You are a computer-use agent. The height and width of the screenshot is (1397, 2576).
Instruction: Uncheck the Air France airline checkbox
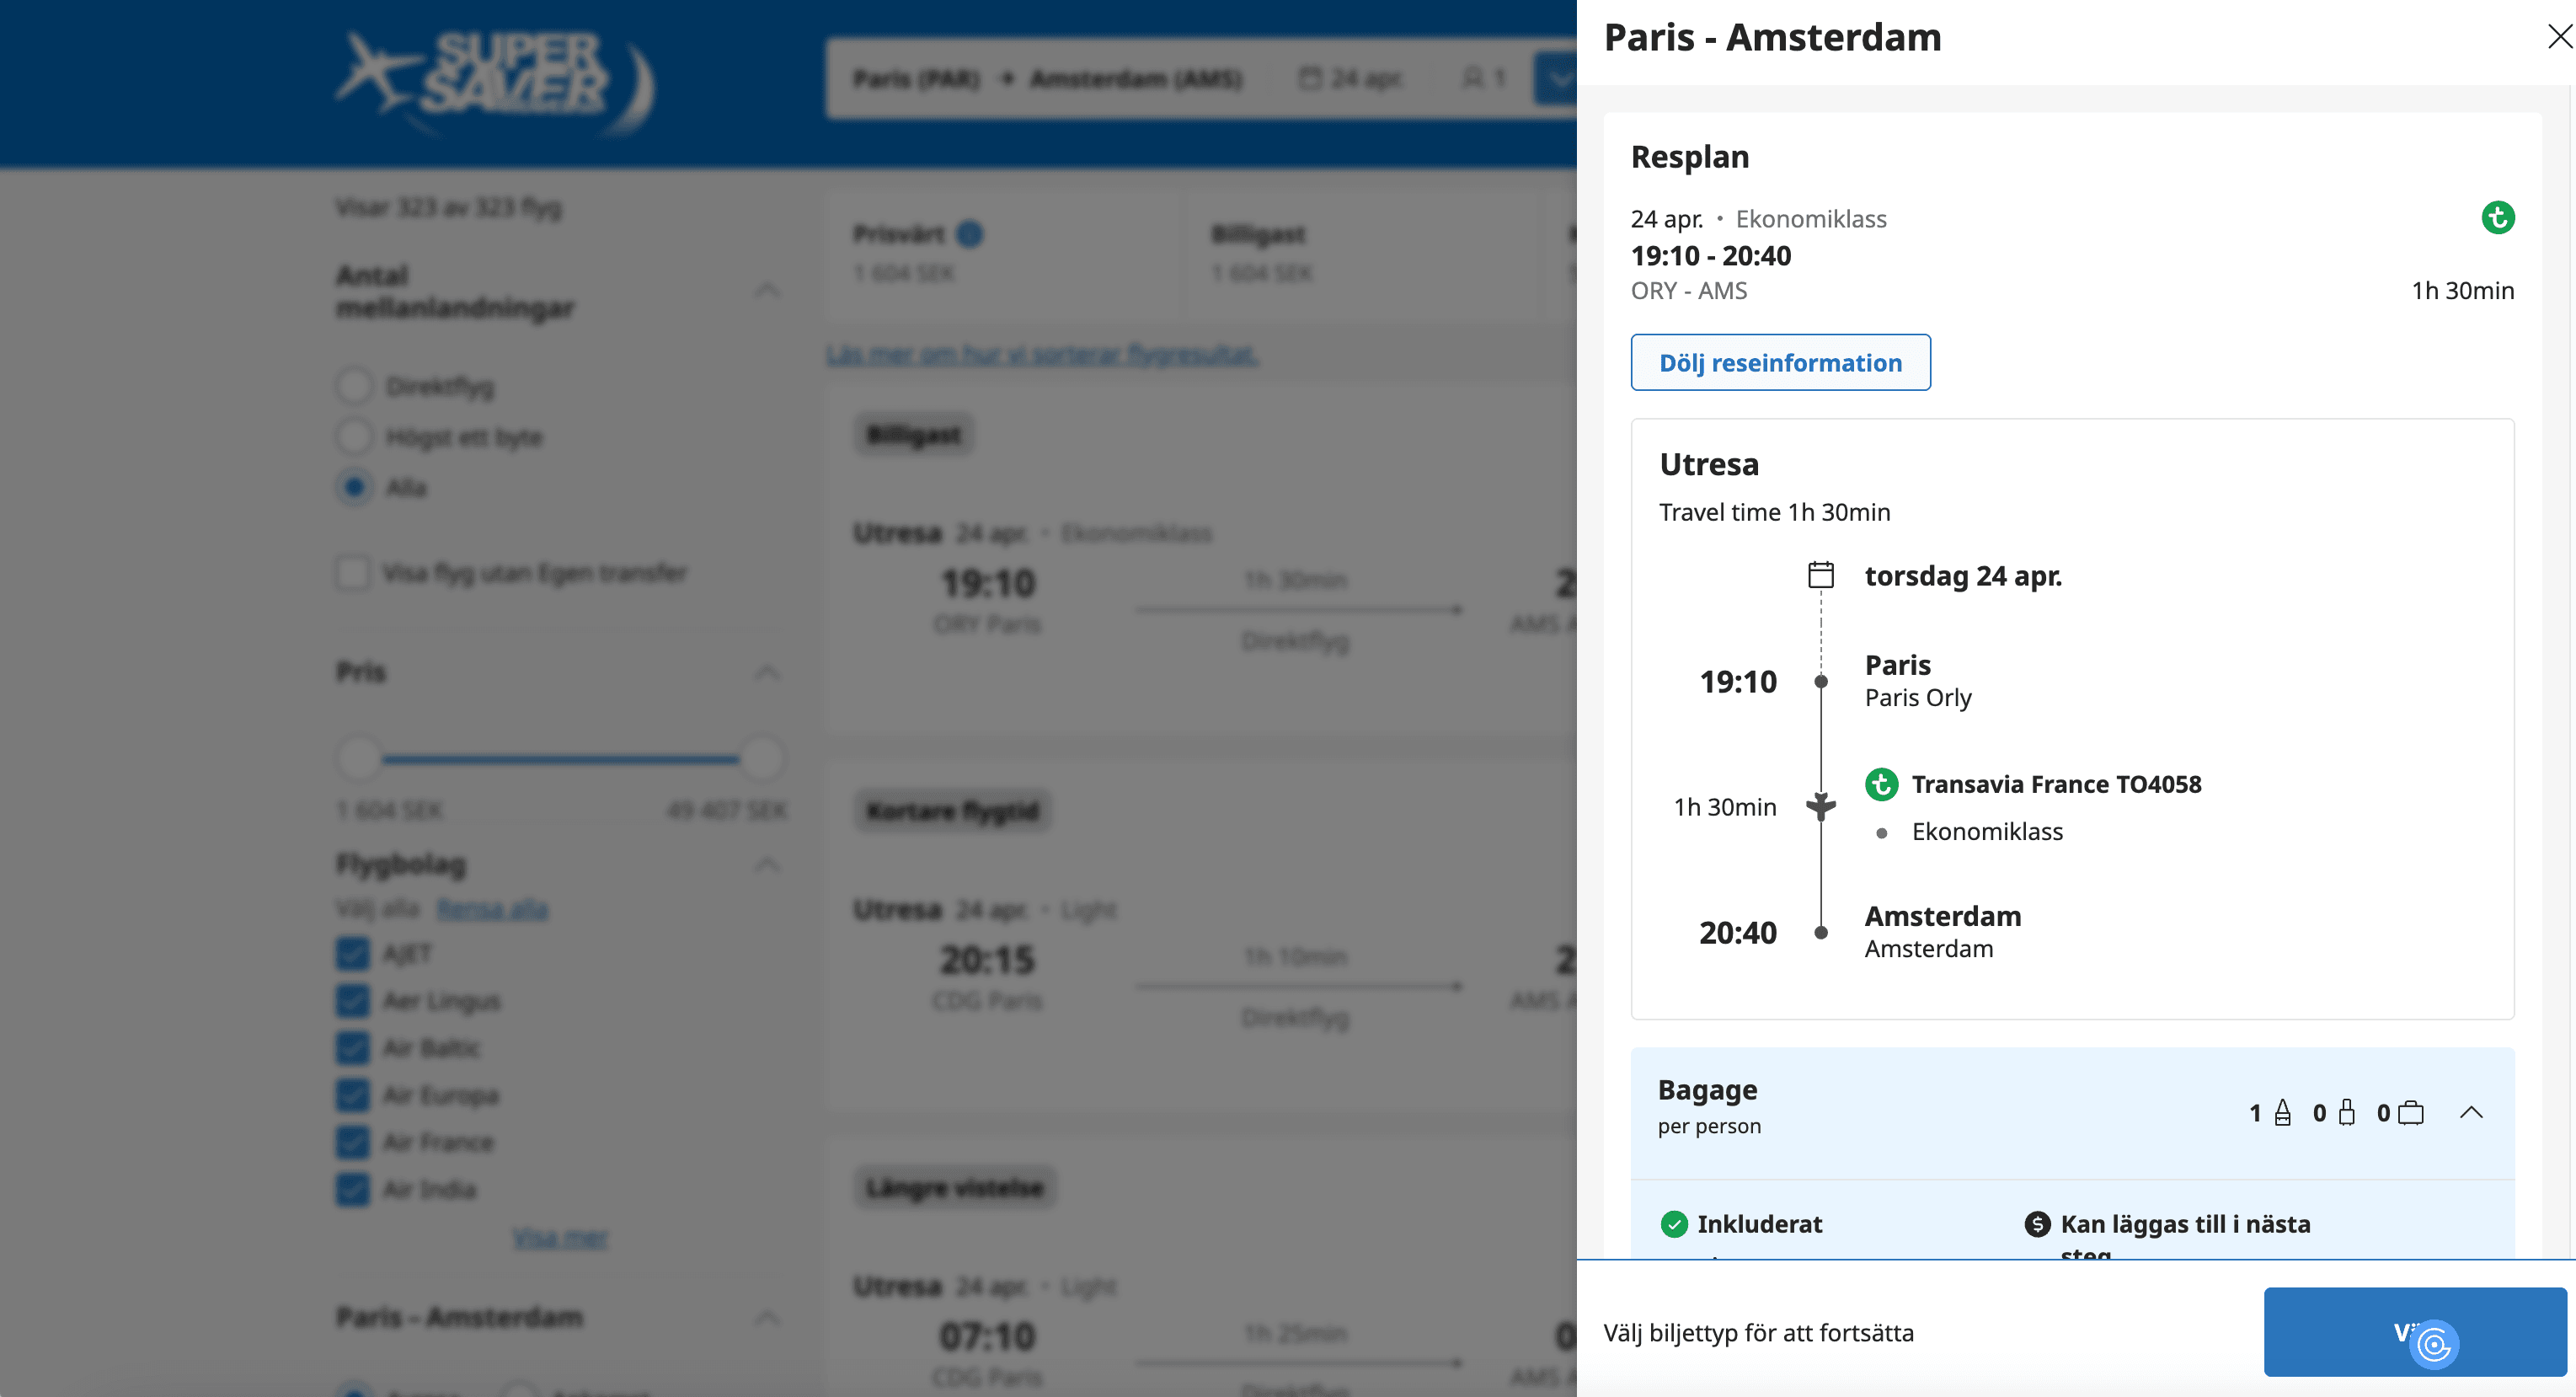(x=352, y=1142)
